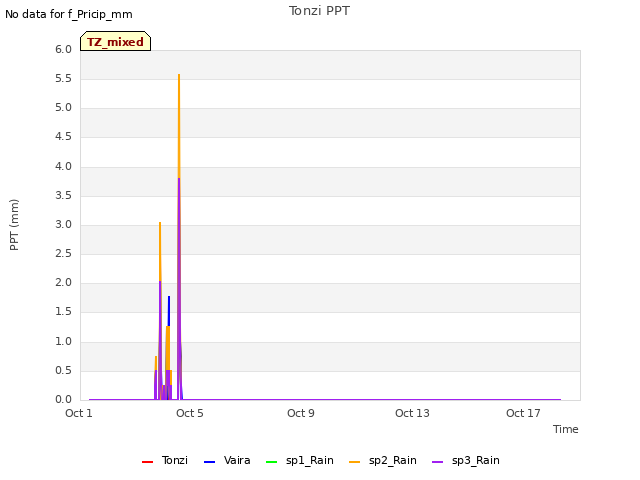
Task: Toggle the sp3_Rain series in the legend
Action: coord(466,460)
